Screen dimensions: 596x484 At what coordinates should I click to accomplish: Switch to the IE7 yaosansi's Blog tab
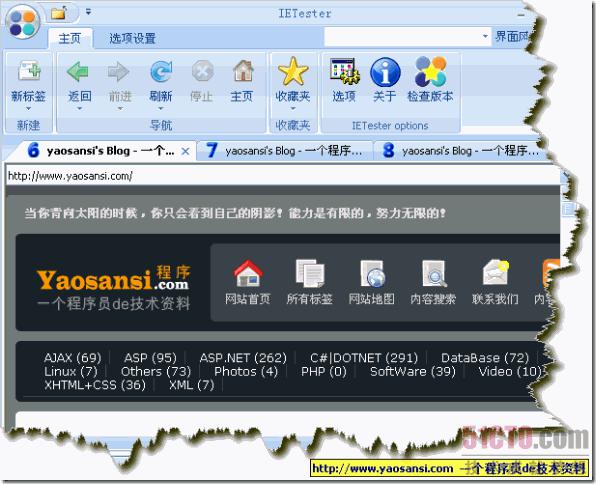point(284,151)
